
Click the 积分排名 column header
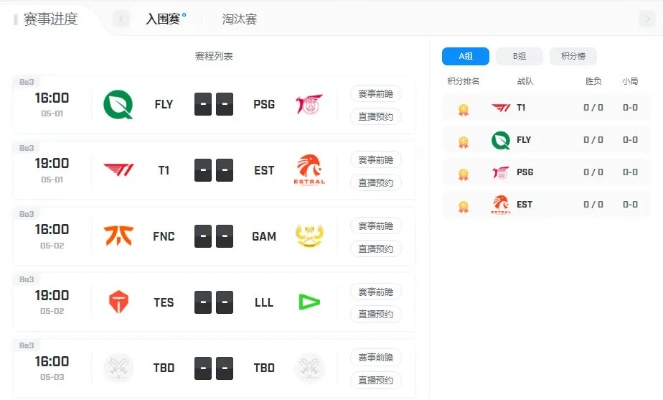[x=463, y=81]
